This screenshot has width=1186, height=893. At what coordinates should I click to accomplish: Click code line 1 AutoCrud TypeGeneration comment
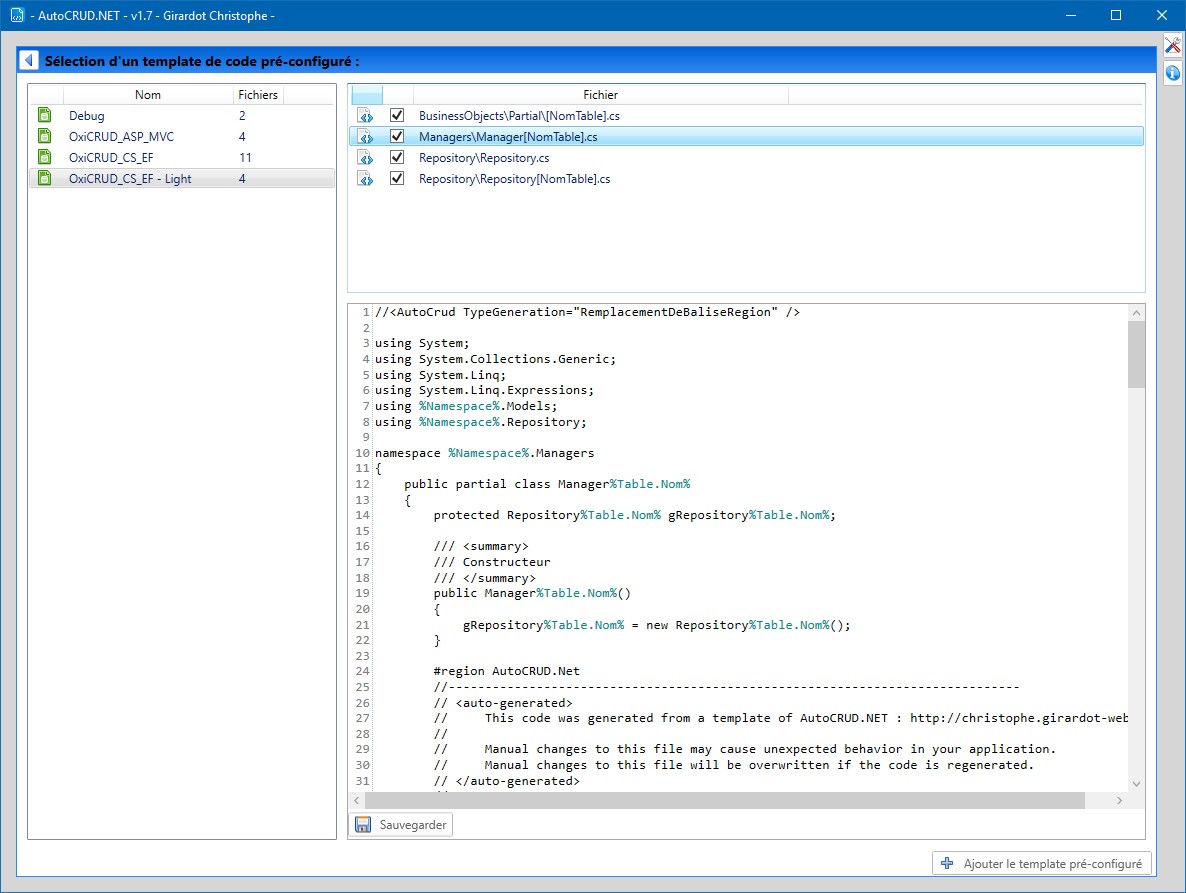(x=587, y=312)
